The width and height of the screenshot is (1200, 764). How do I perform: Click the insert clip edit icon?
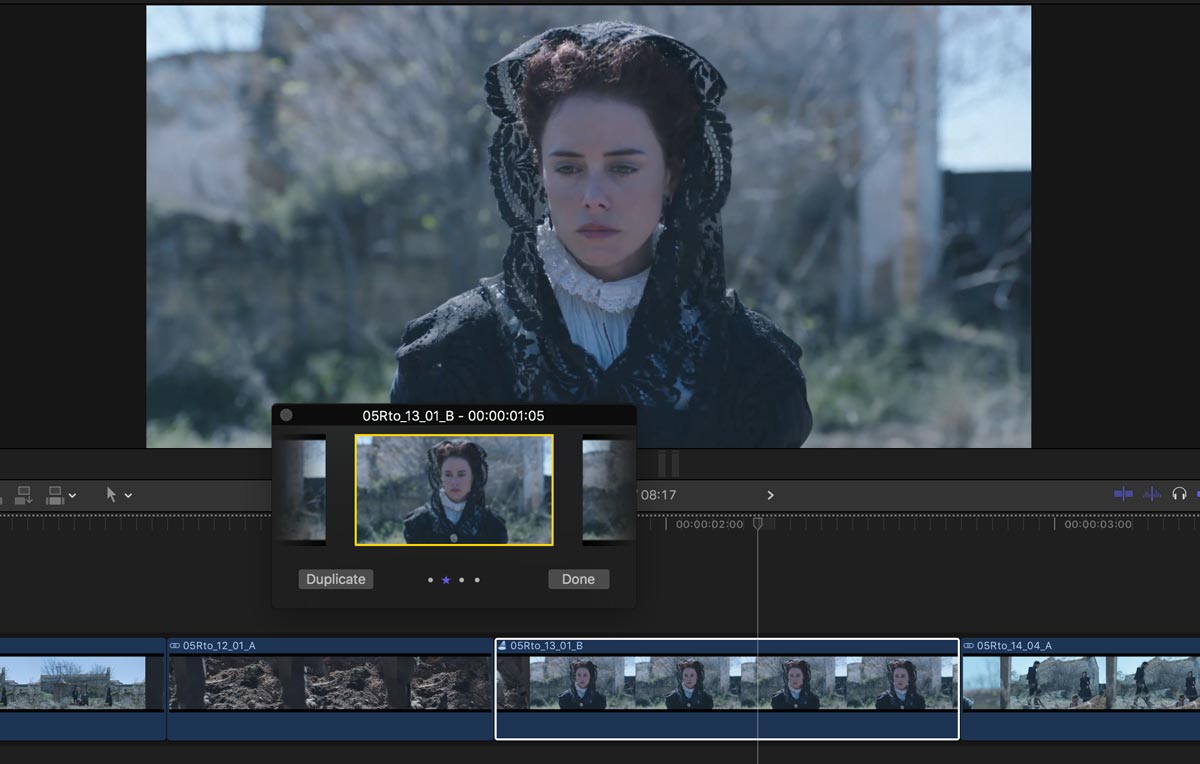[x=24, y=495]
